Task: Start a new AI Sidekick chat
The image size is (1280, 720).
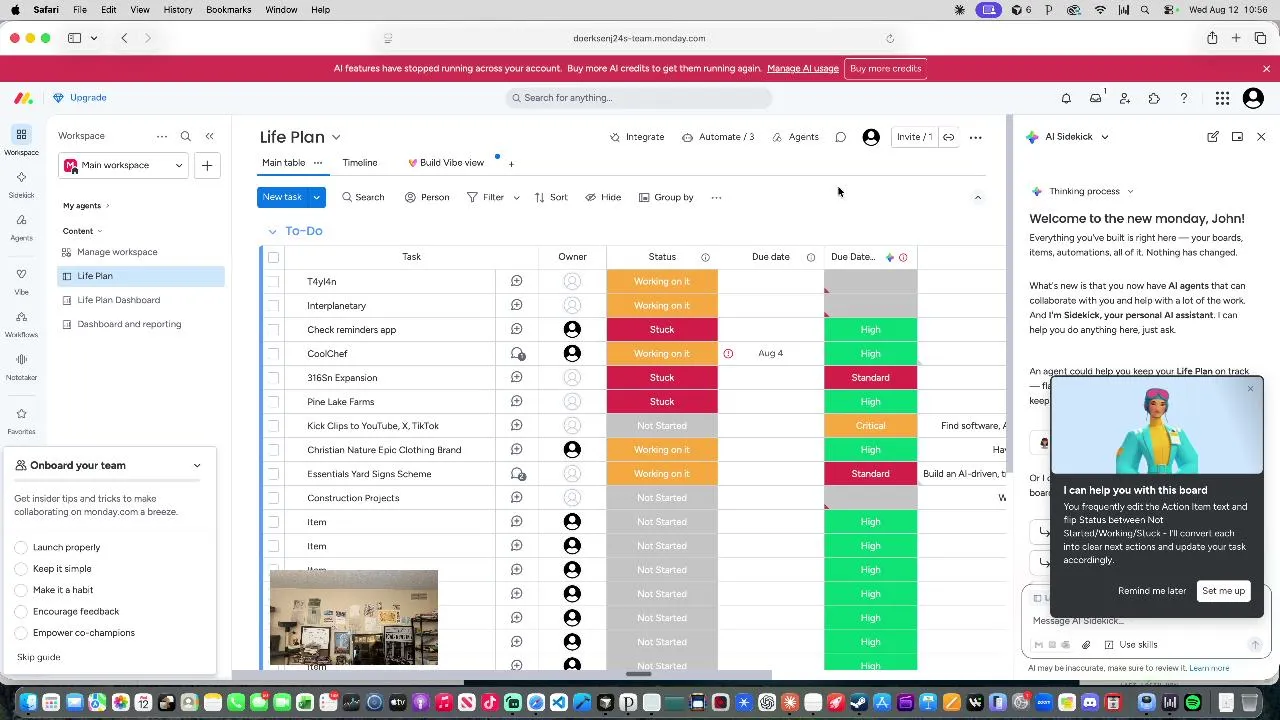Action: coord(1213,137)
